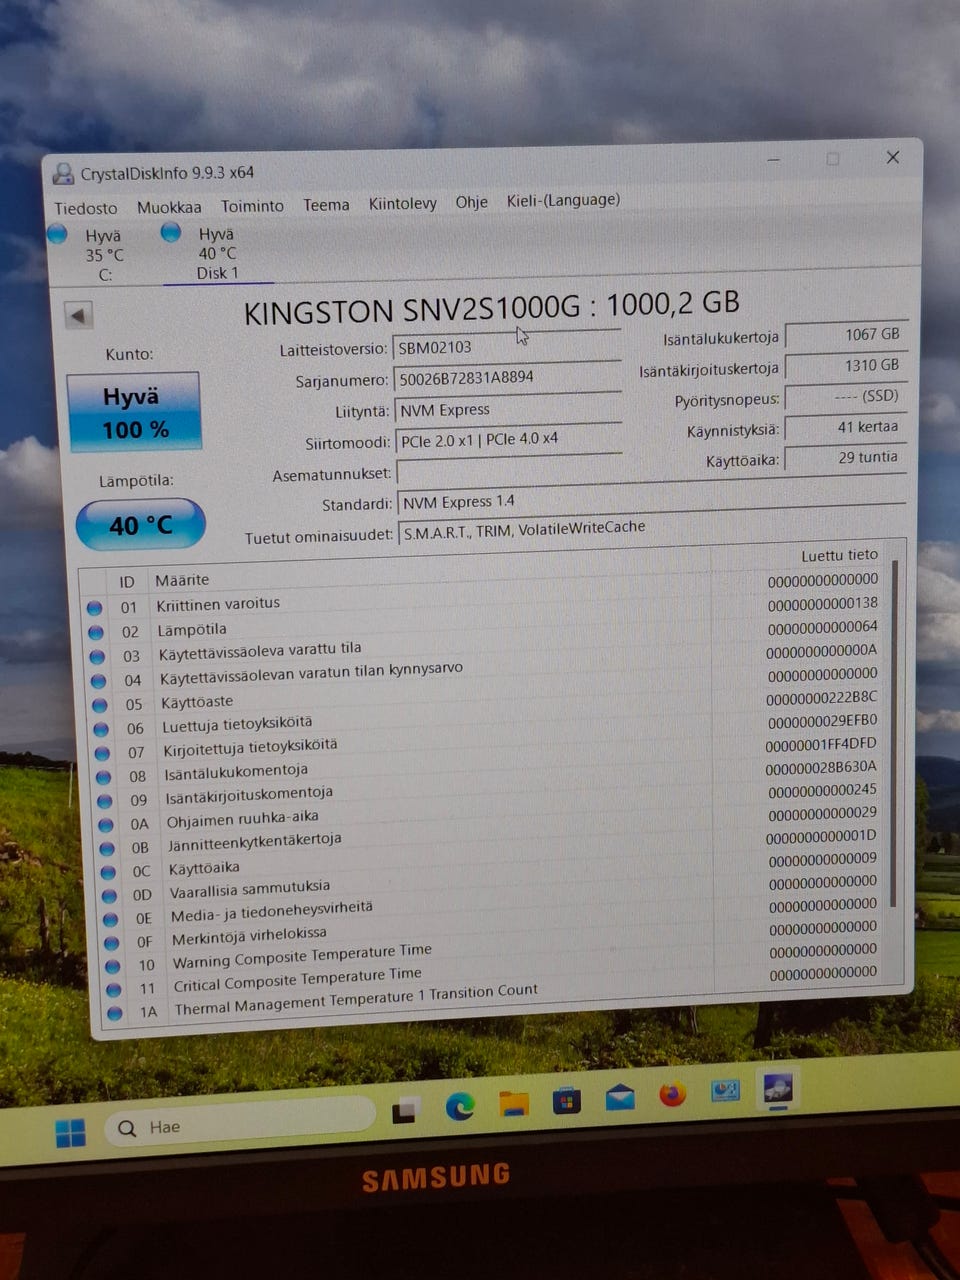Open File Explorer from the taskbar
Viewport: 960px width, 1280px height.
[x=514, y=1103]
